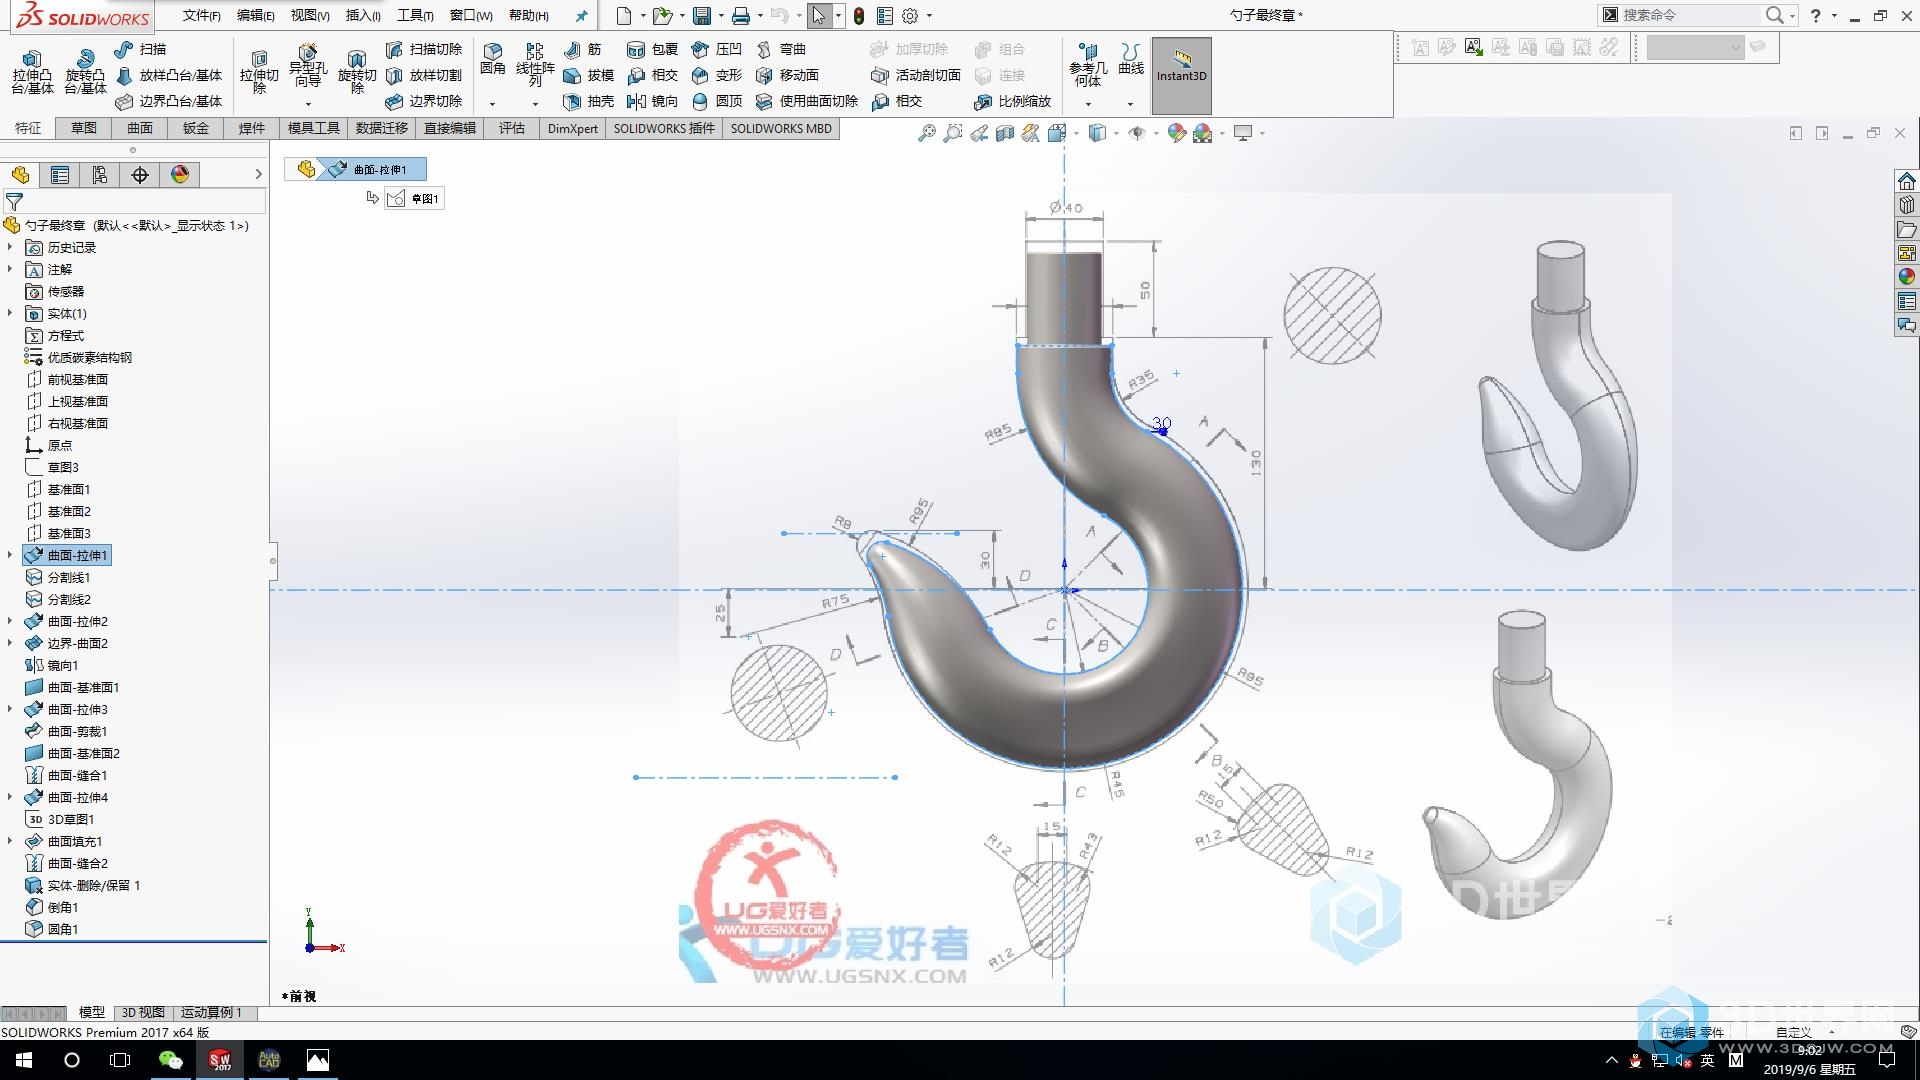
Task: Click the 抽壳 shell tool
Action: click(588, 101)
